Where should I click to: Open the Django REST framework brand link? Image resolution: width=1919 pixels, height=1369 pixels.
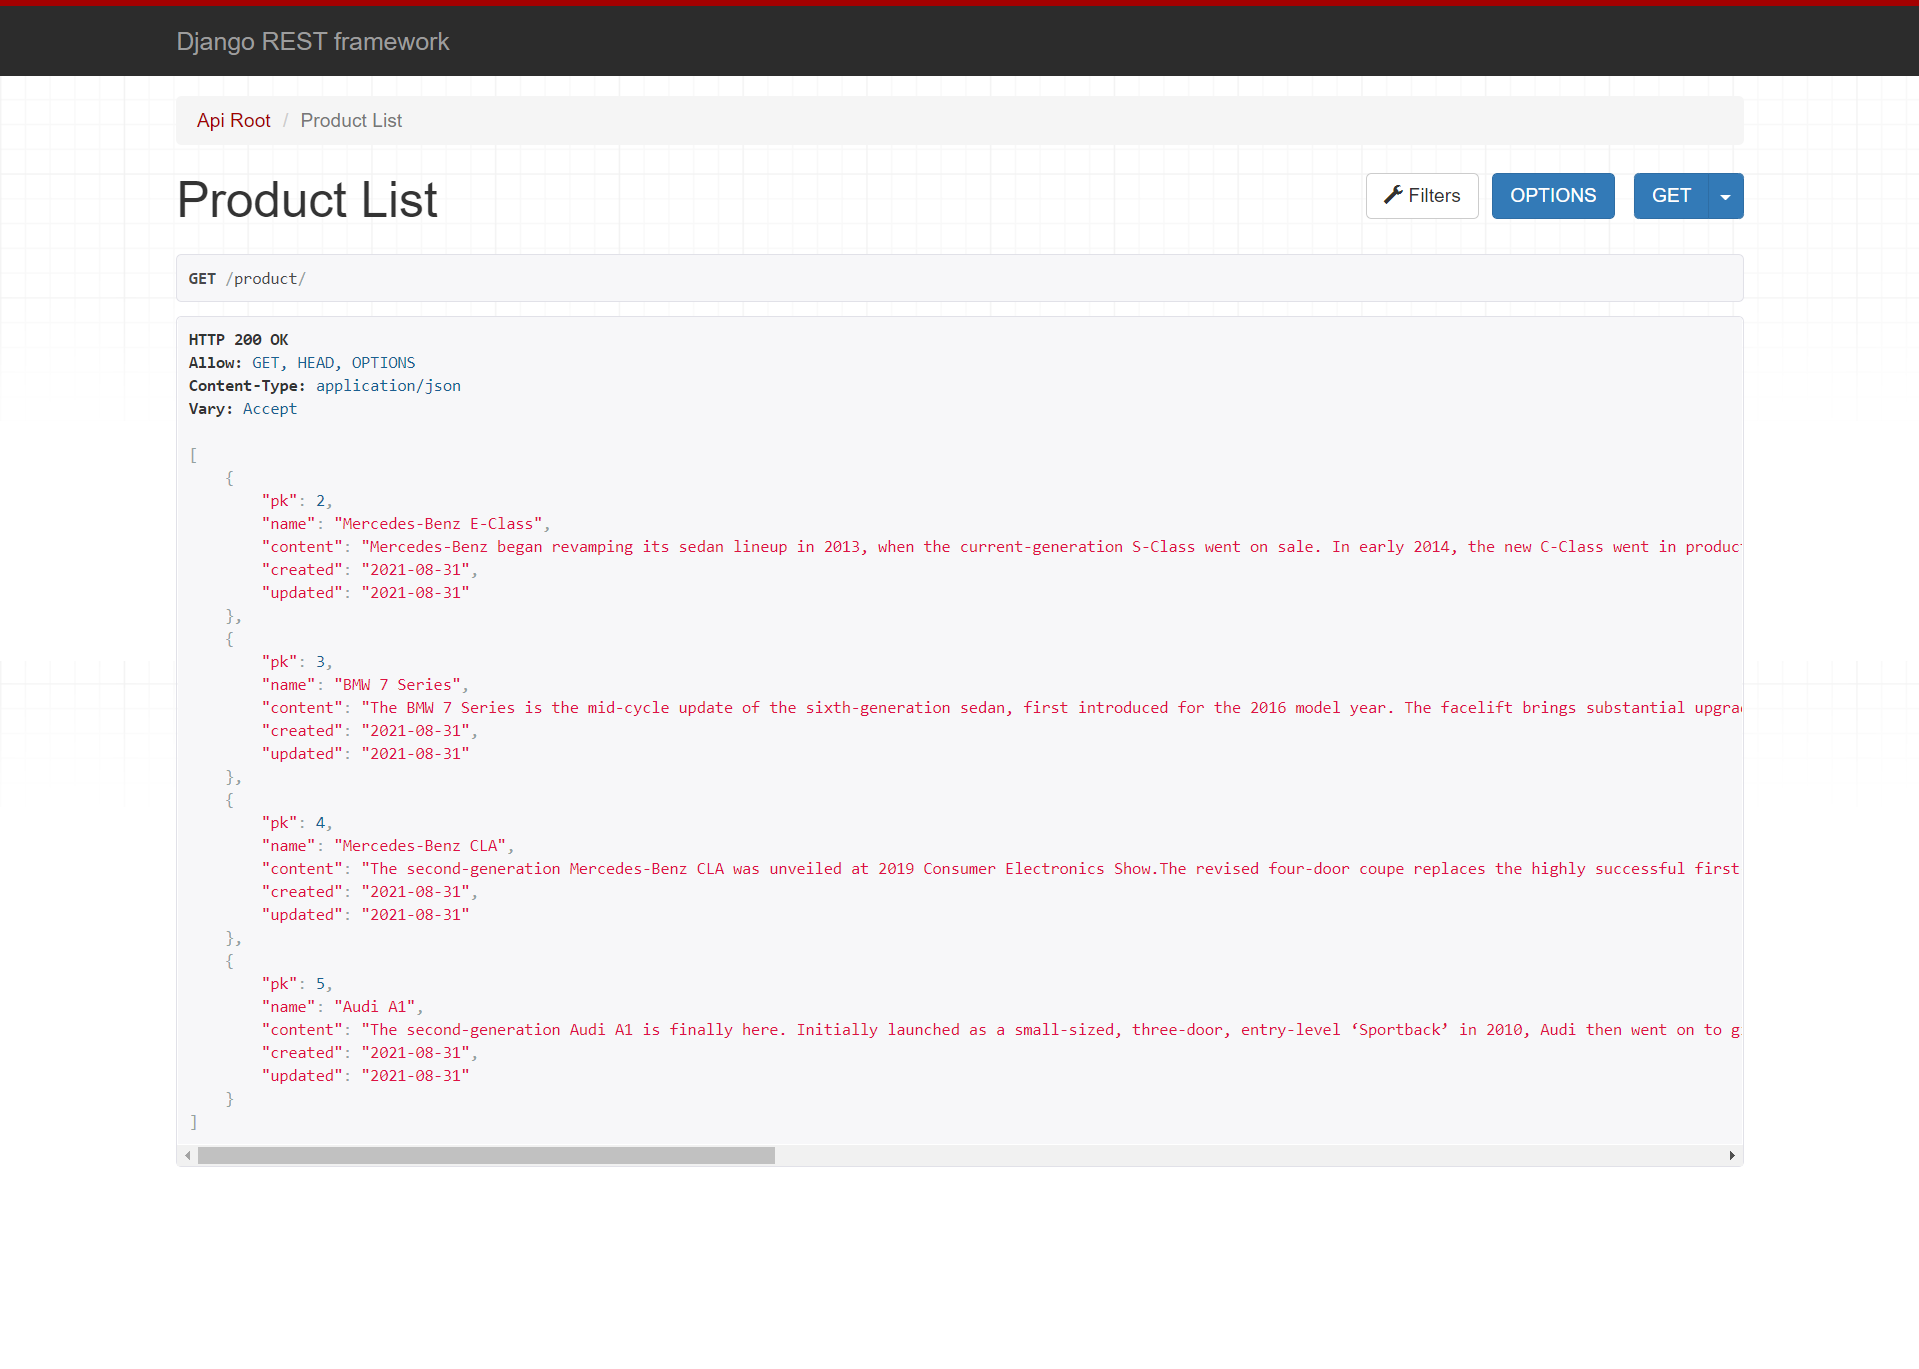coord(312,41)
